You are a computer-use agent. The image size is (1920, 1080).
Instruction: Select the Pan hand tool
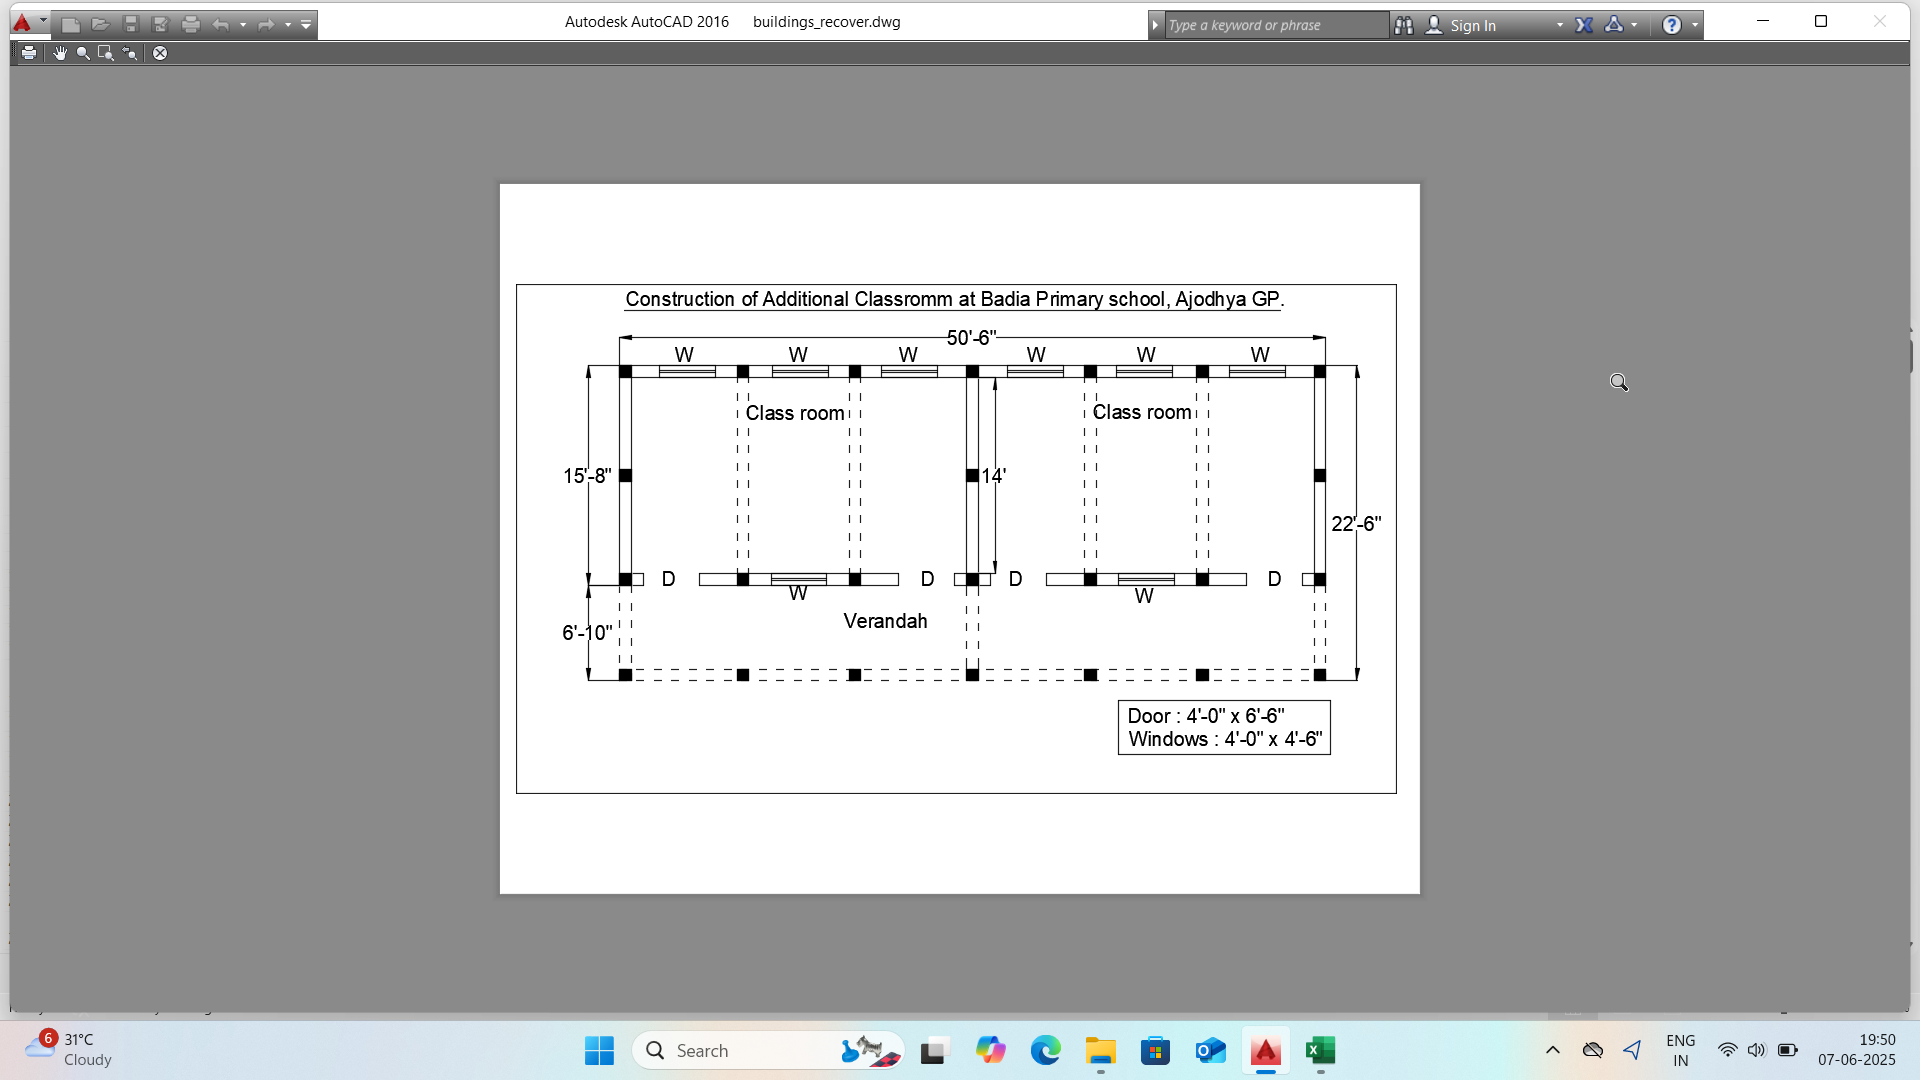click(60, 53)
